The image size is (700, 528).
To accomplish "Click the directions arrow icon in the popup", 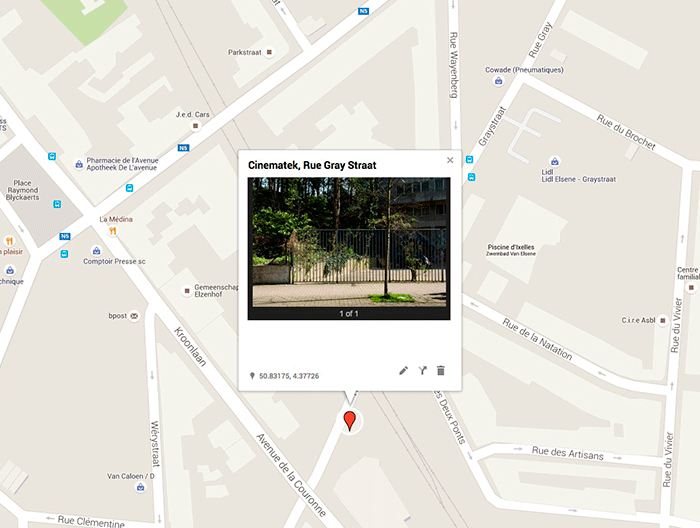I will point(422,370).
